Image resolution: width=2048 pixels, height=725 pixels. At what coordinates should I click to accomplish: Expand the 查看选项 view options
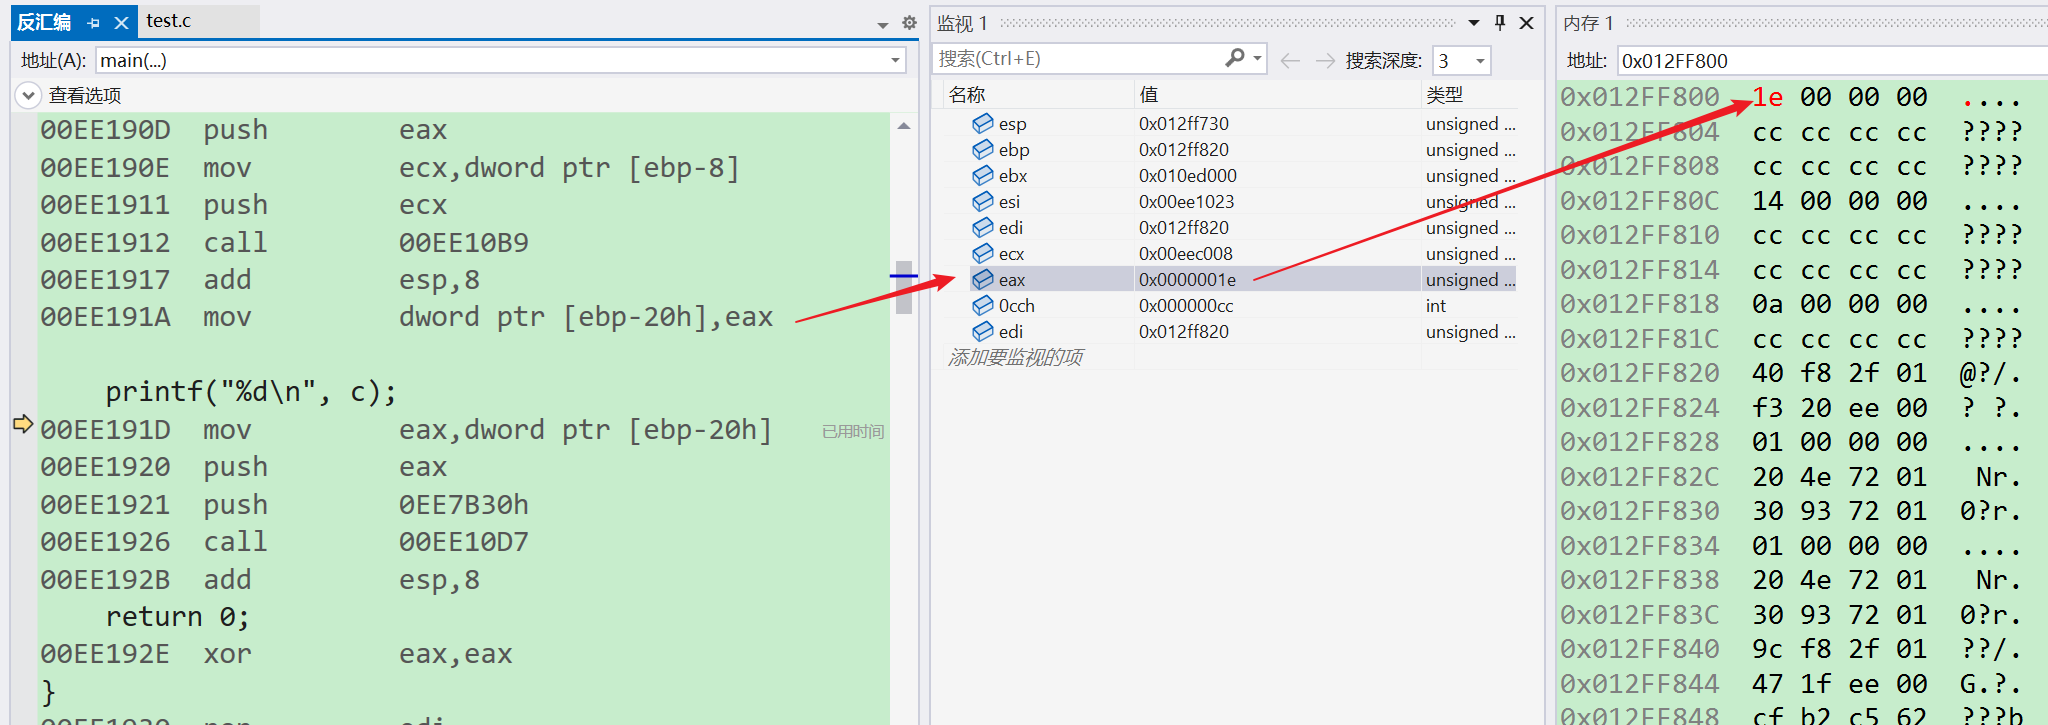coord(28,95)
